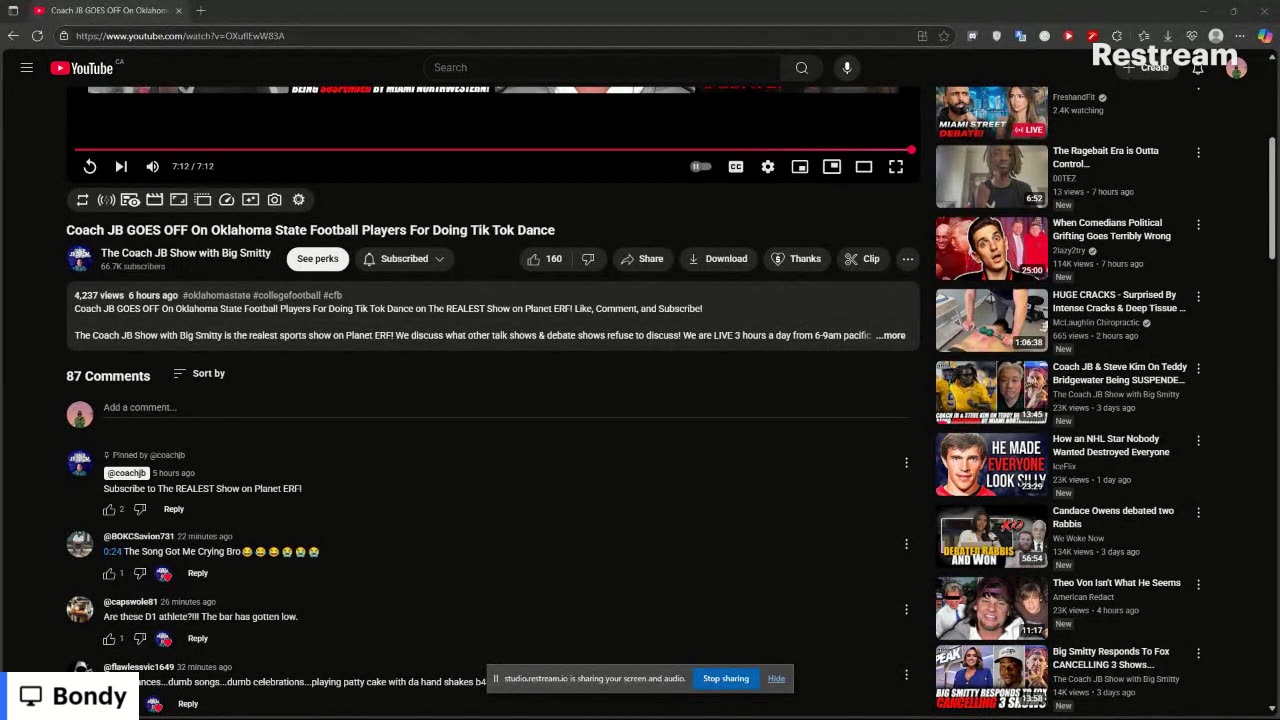Share the video
1280x720 pixels.
point(642,259)
